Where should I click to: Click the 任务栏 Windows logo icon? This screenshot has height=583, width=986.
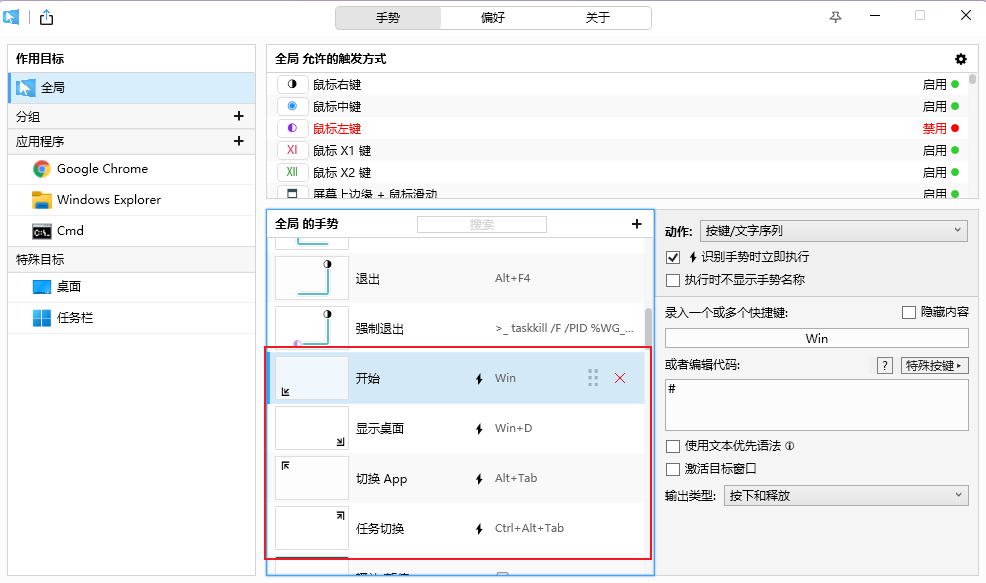click(x=42, y=318)
